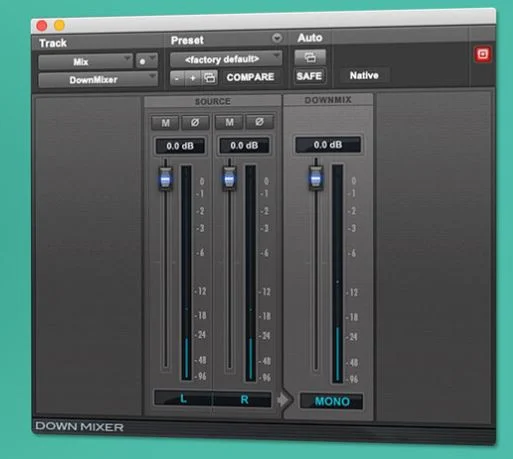Open the Preset settings menu arrow
This screenshot has width=513, height=459.
point(277,38)
